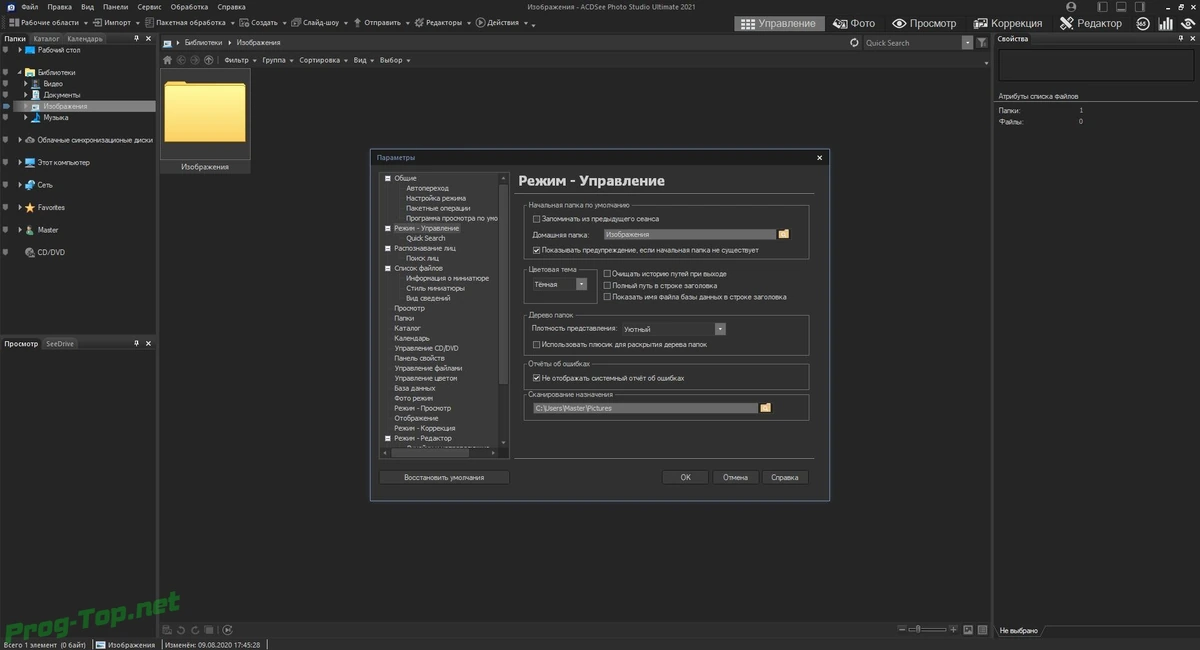1200x650 pixels.
Task: Switch to the SeeDrive tab
Action: pos(60,344)
